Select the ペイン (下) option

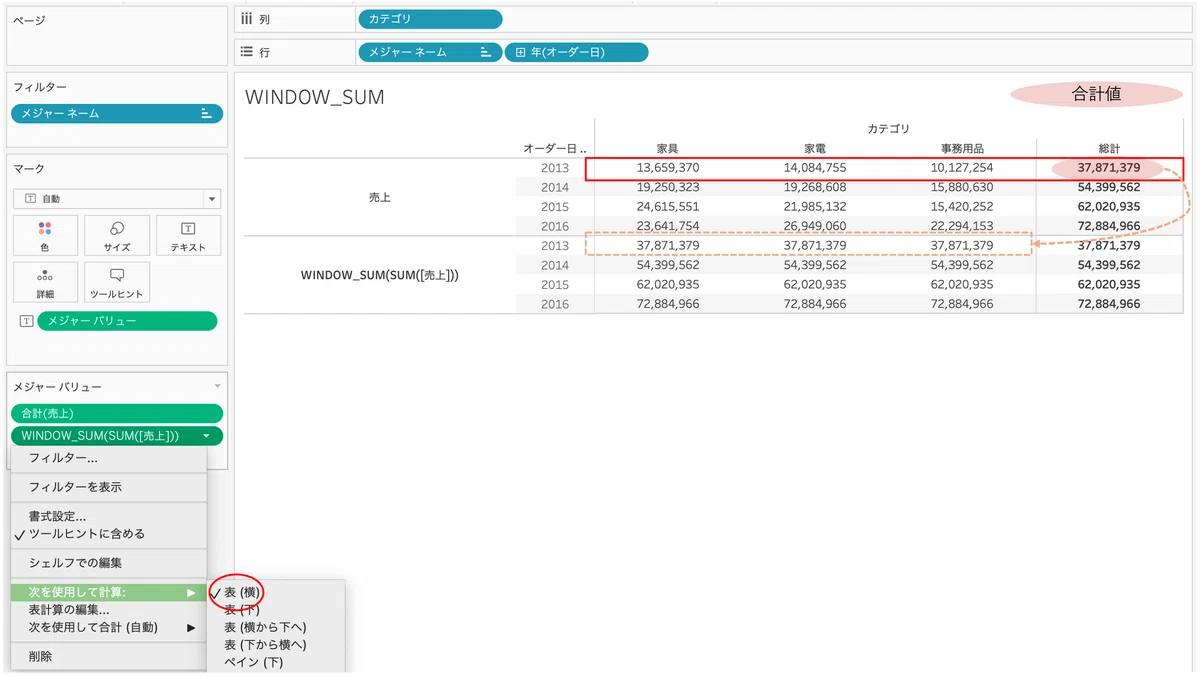[x=253, y=662]
